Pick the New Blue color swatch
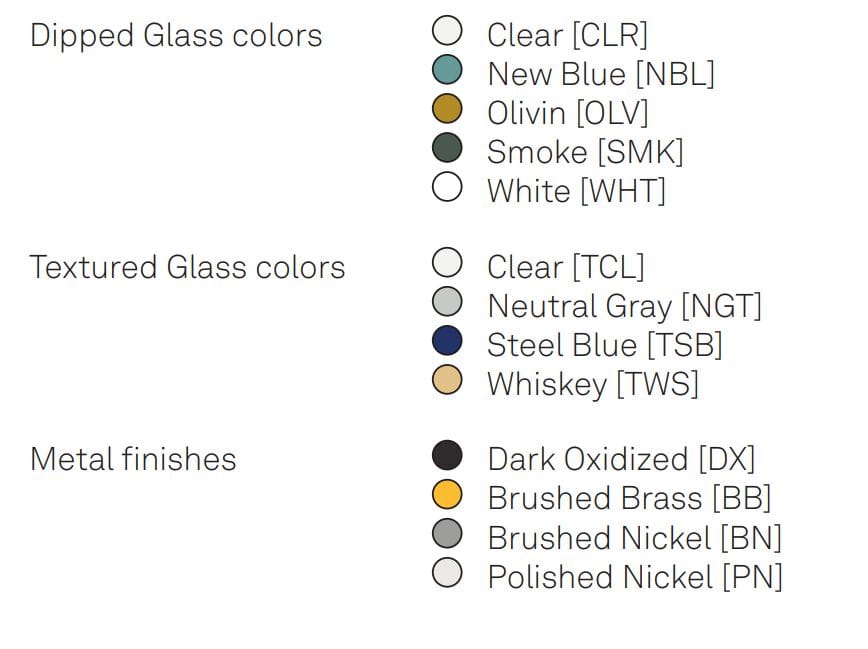Viewport: 868px width, 649px height. pyautogui.click(x=447, y=69)
